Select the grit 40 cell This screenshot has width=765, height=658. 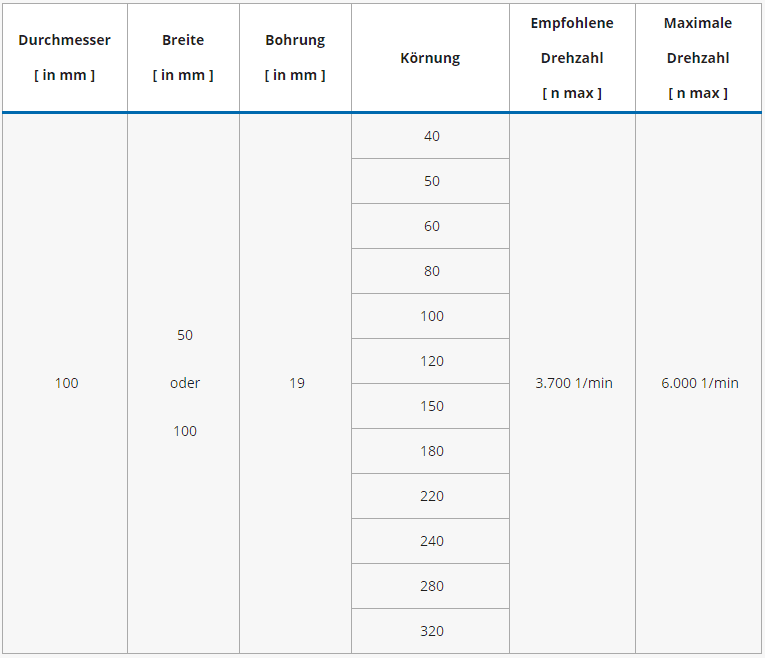[x=431, y=136]
